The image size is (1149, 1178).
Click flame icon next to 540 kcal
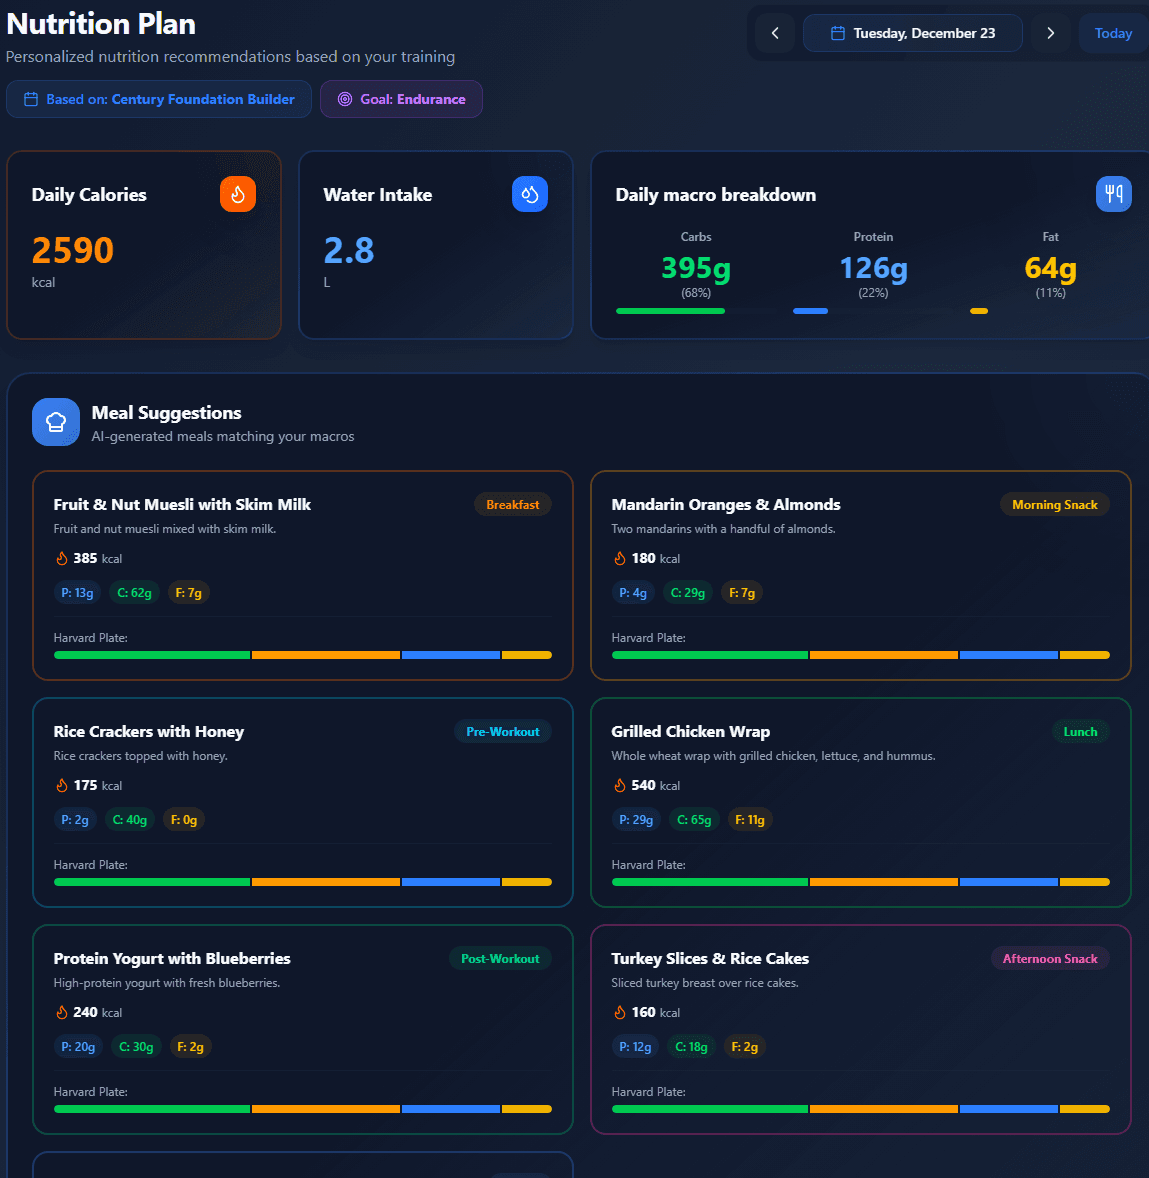[x=620, y=786]
